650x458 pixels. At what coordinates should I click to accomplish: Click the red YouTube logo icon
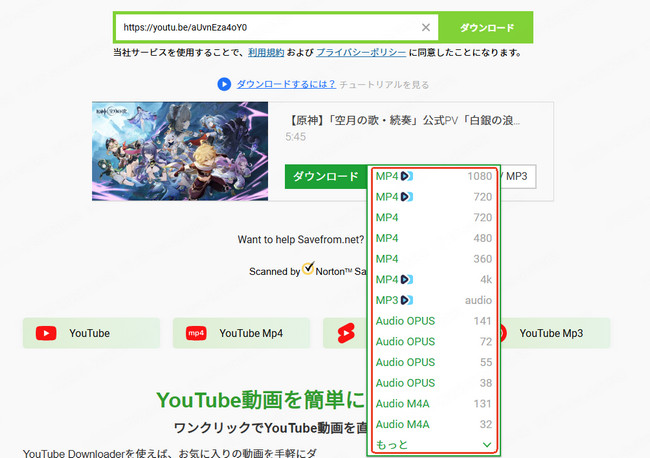46,333
